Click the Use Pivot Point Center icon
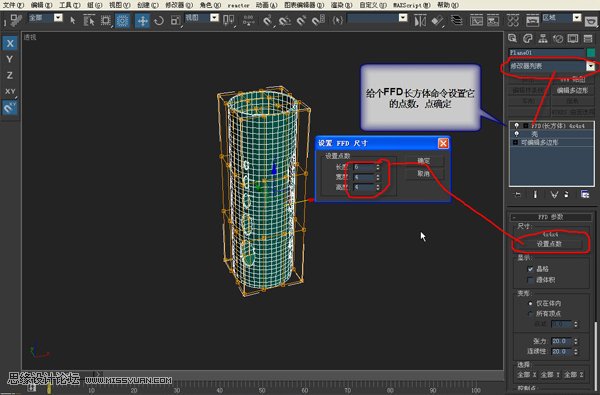 click(x=228, y=20)
